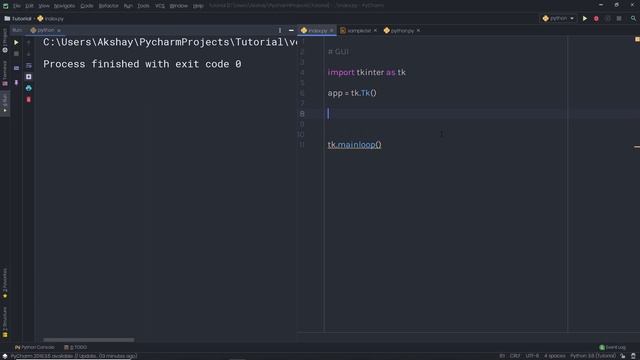Click the Python interpreter status indicator

coord(593,356)
